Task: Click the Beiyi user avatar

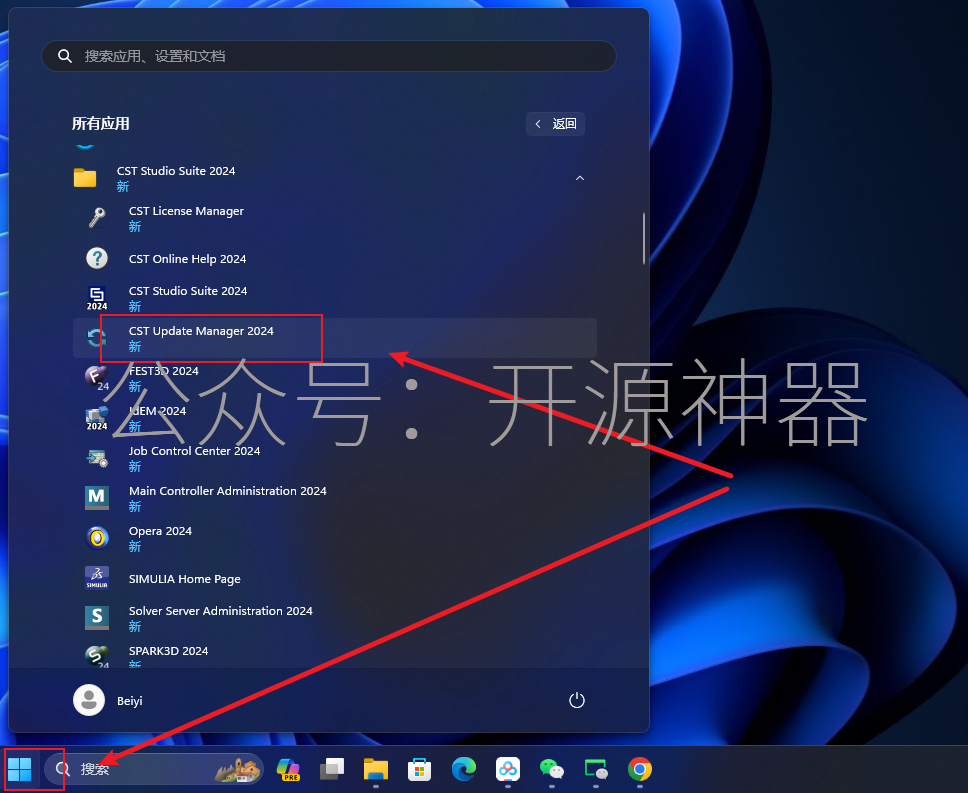Action: click(x=89, y=700)
